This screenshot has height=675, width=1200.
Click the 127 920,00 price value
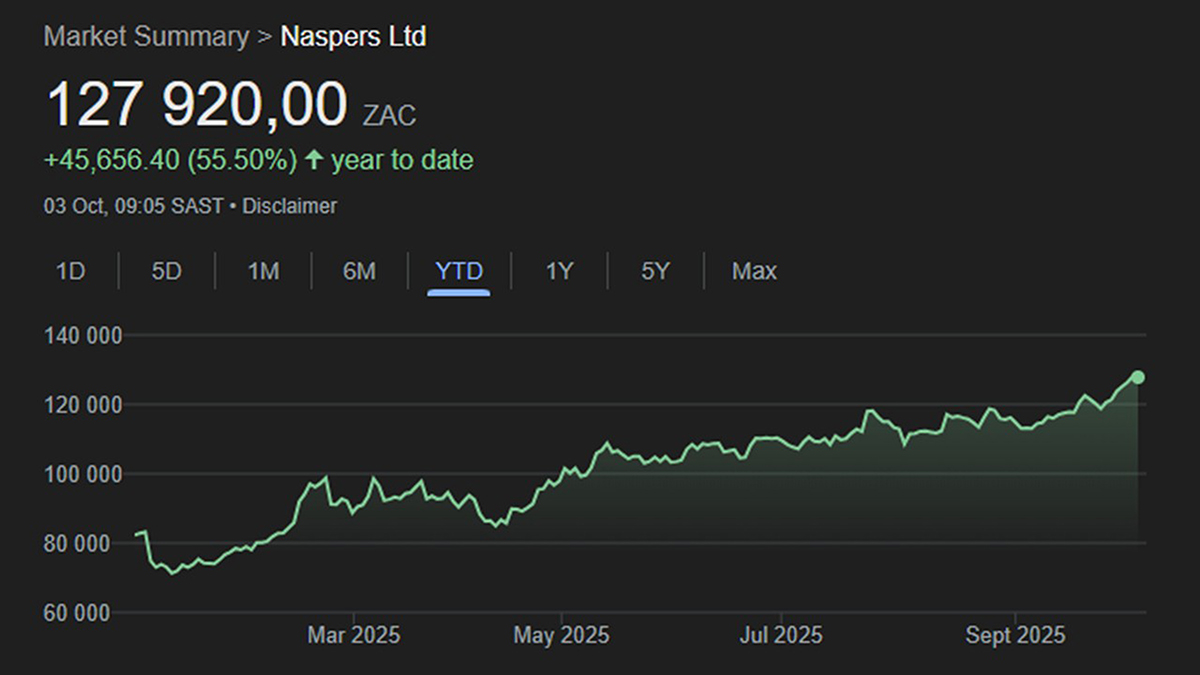(x=197, y=105)
